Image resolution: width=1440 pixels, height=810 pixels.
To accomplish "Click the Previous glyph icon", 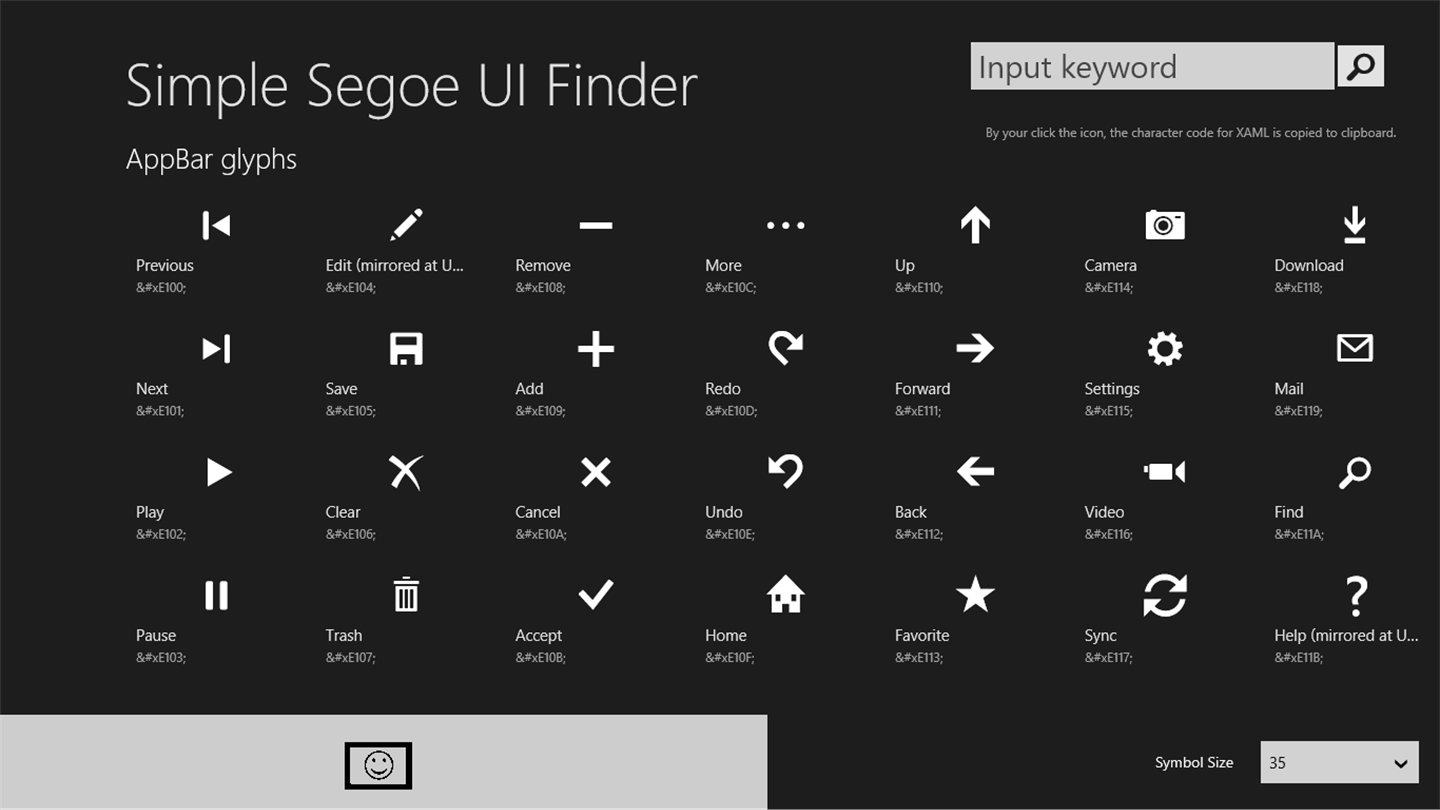I will [x=216, y=226].
